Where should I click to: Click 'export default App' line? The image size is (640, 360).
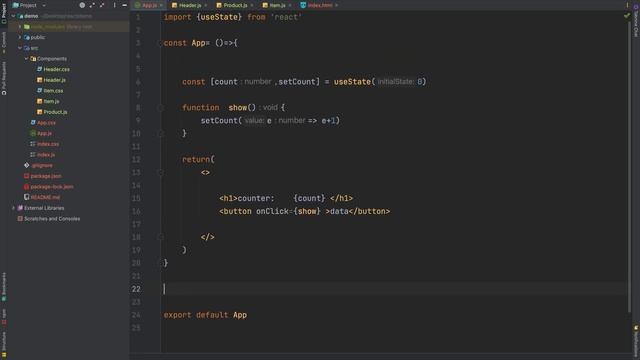coord(205,315)
